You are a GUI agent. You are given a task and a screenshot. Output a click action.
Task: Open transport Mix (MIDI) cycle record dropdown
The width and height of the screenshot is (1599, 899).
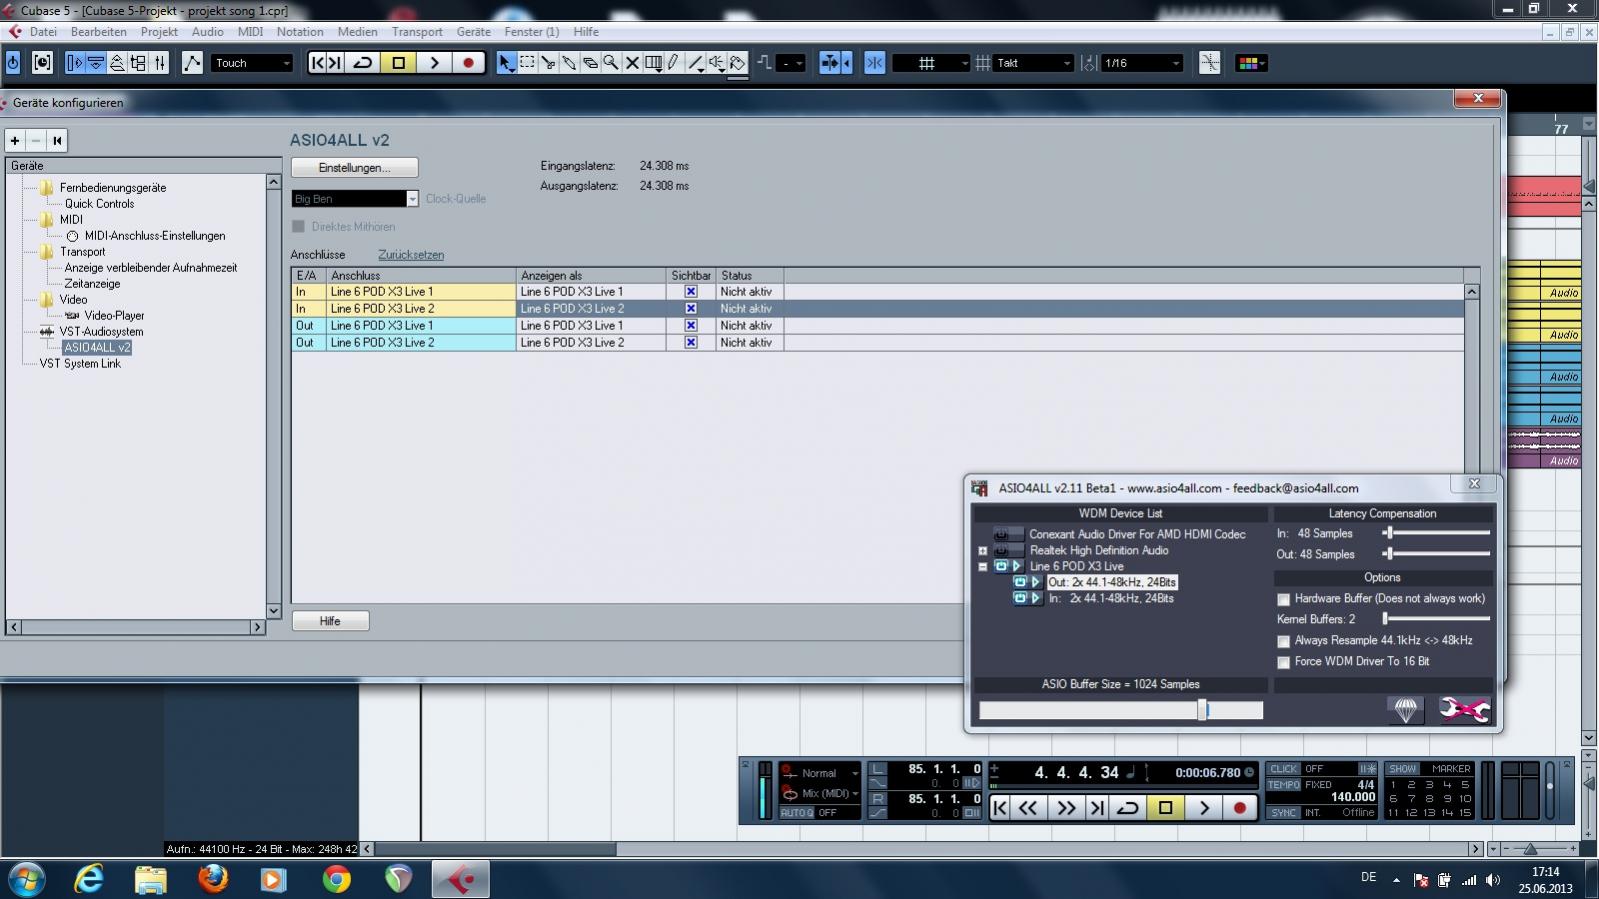(821, 793)
